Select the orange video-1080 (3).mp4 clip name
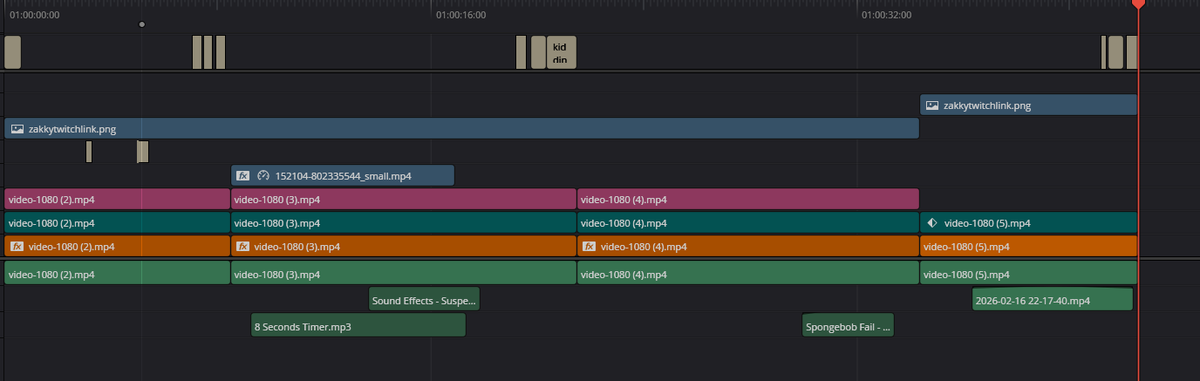1200x381 pixels. (x=297, y=246)
